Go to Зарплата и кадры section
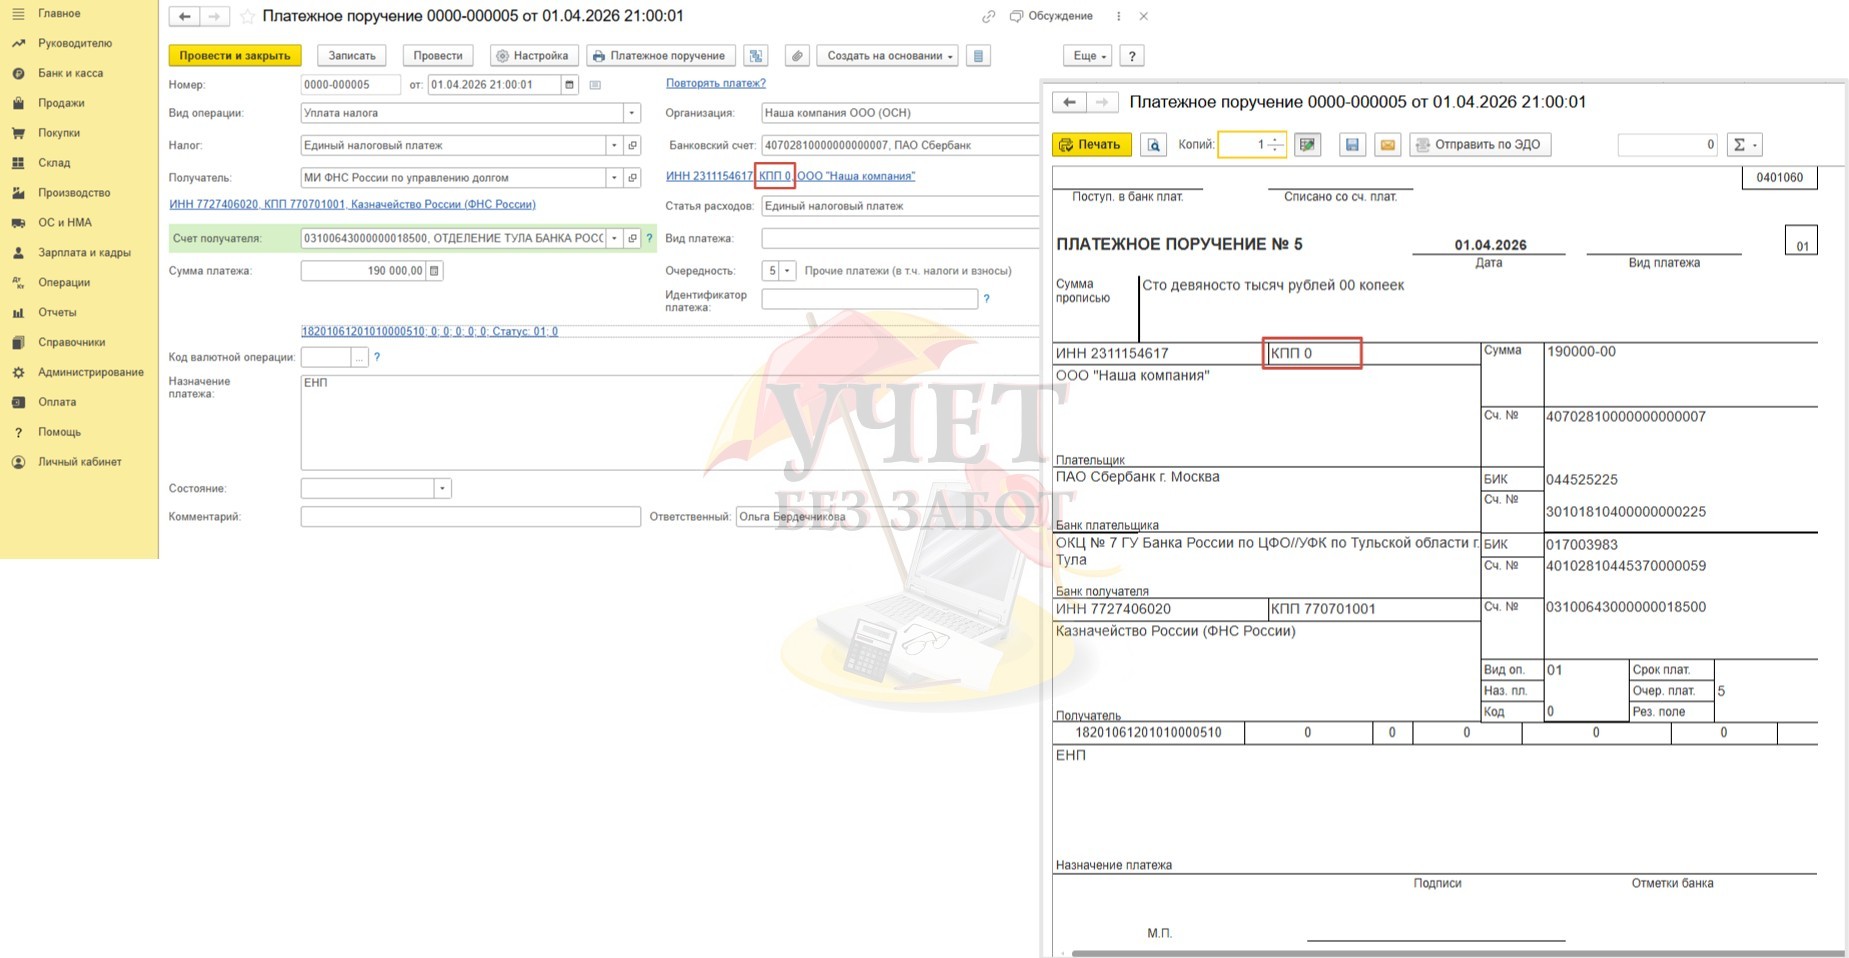The width and height of the screenshot is (1849, 958). coord(84,252)
